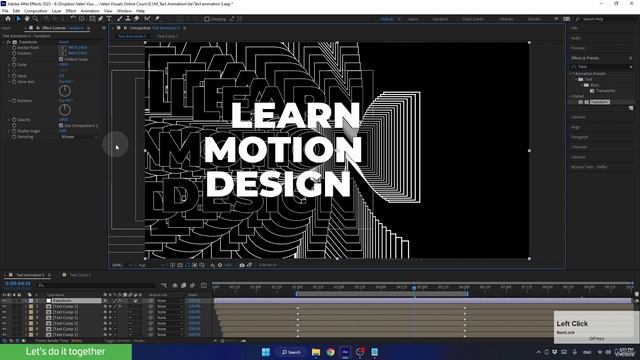Click the Skew Axis angle dial
Image resolution: width=640 pixels, height=360 pixels.
click(65, 91)
